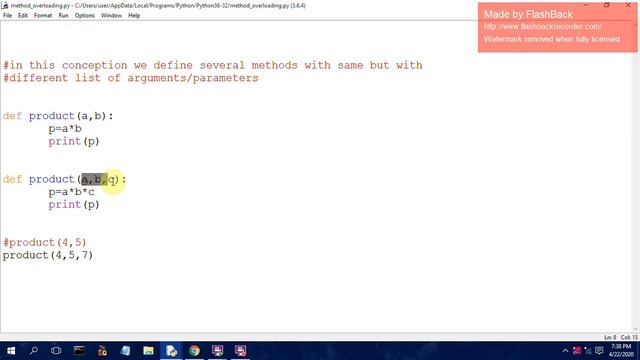Click the red tray icon beside chevron
This screenshot has width=640, height=360.
(577, 351)
